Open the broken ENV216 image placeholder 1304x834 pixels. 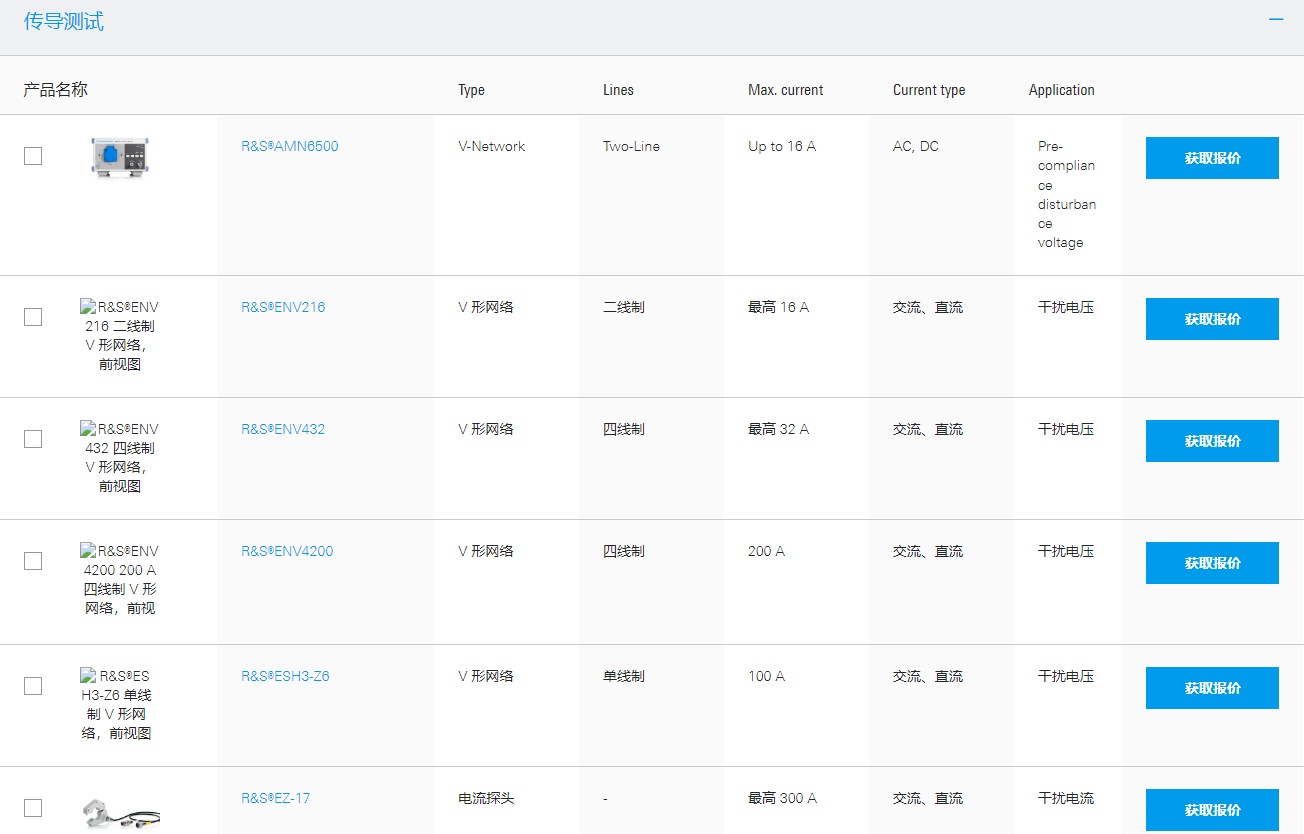click(x=120, y=335)
